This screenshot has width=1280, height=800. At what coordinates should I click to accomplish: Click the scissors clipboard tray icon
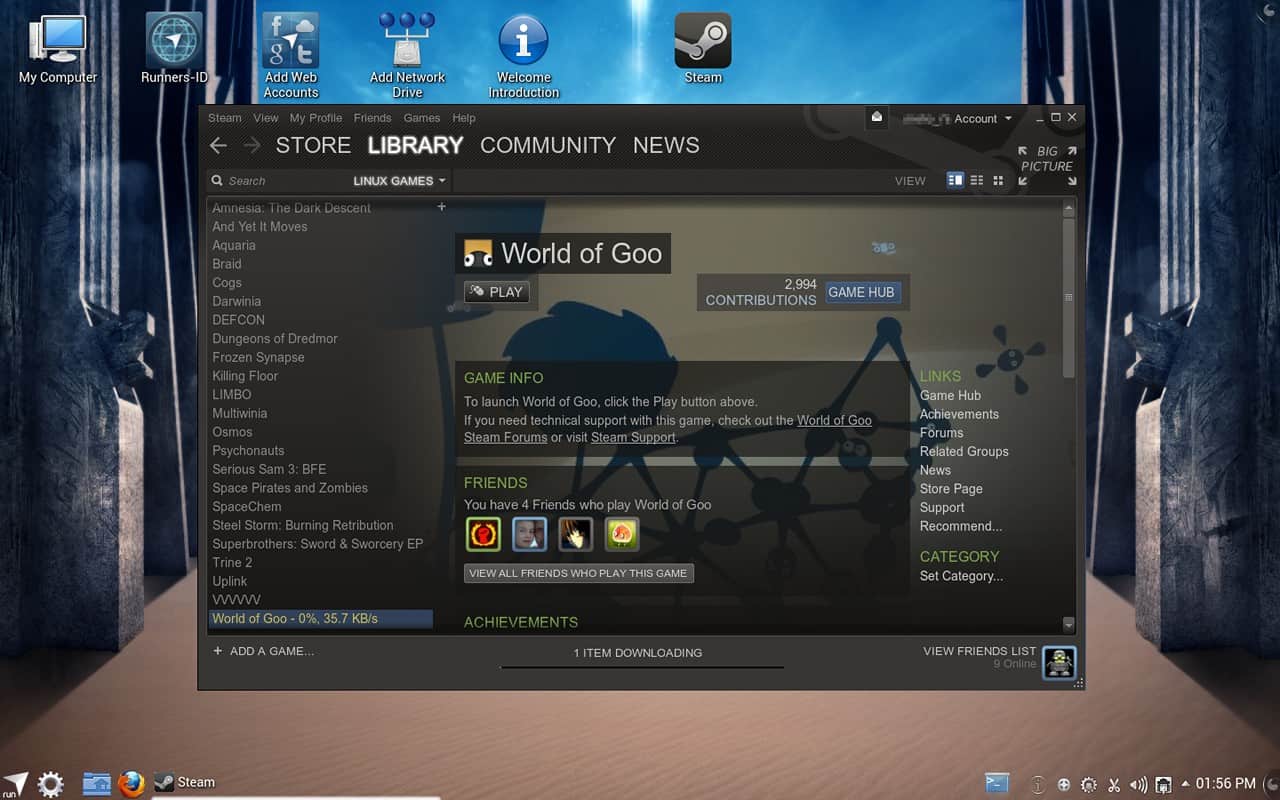click(x=1114, y=784)
